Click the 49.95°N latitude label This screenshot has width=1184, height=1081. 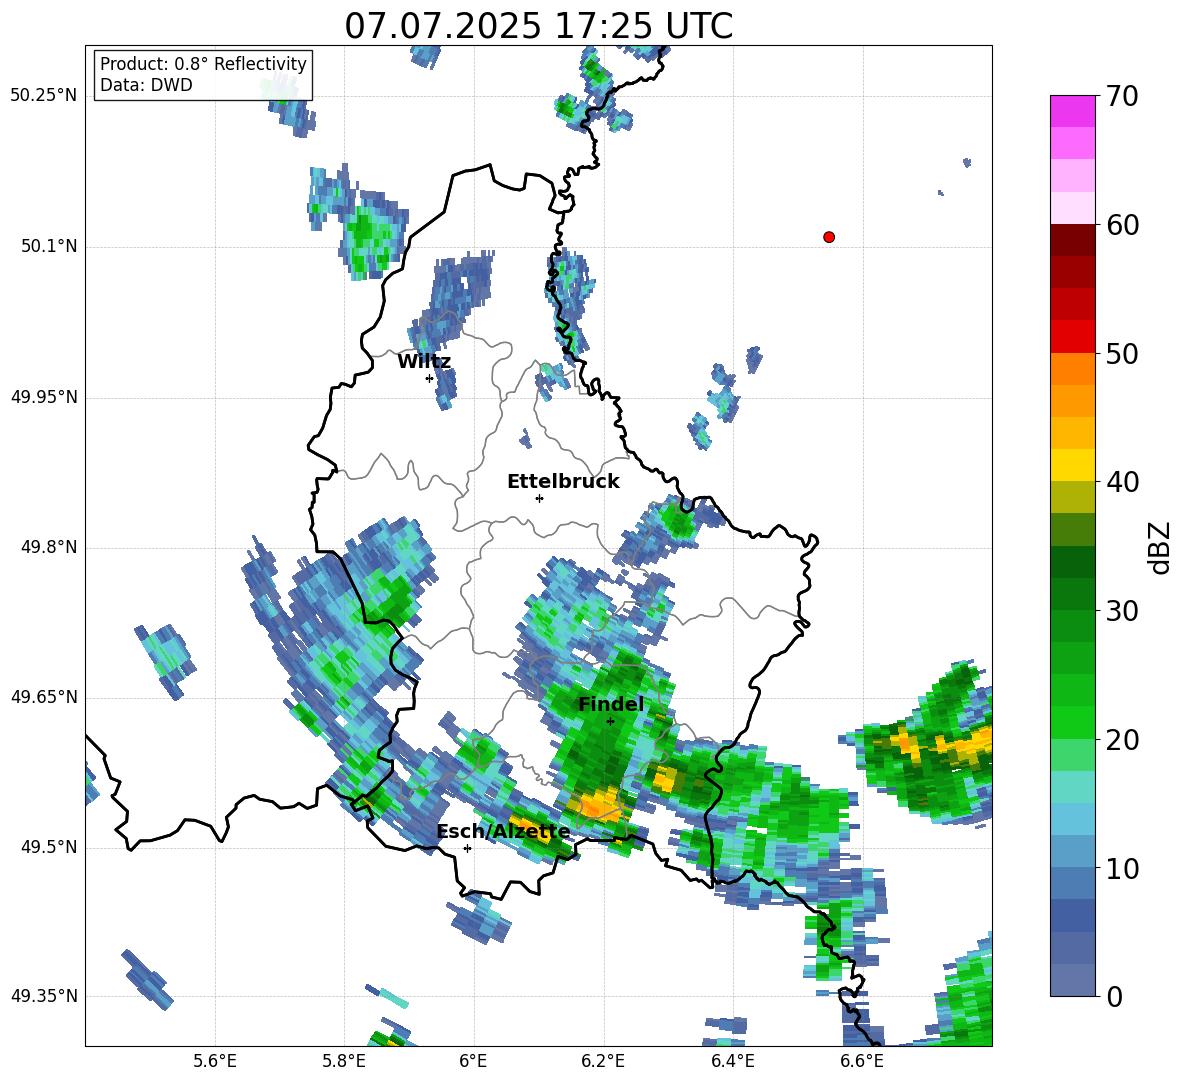pos(44,397)
